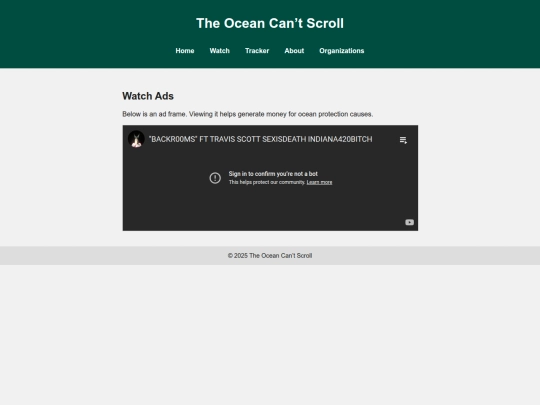Image resolution: width=540 pixels, height=405 pixels.
Task: Click the Watch Ads heading
Action: coord(148,96)
